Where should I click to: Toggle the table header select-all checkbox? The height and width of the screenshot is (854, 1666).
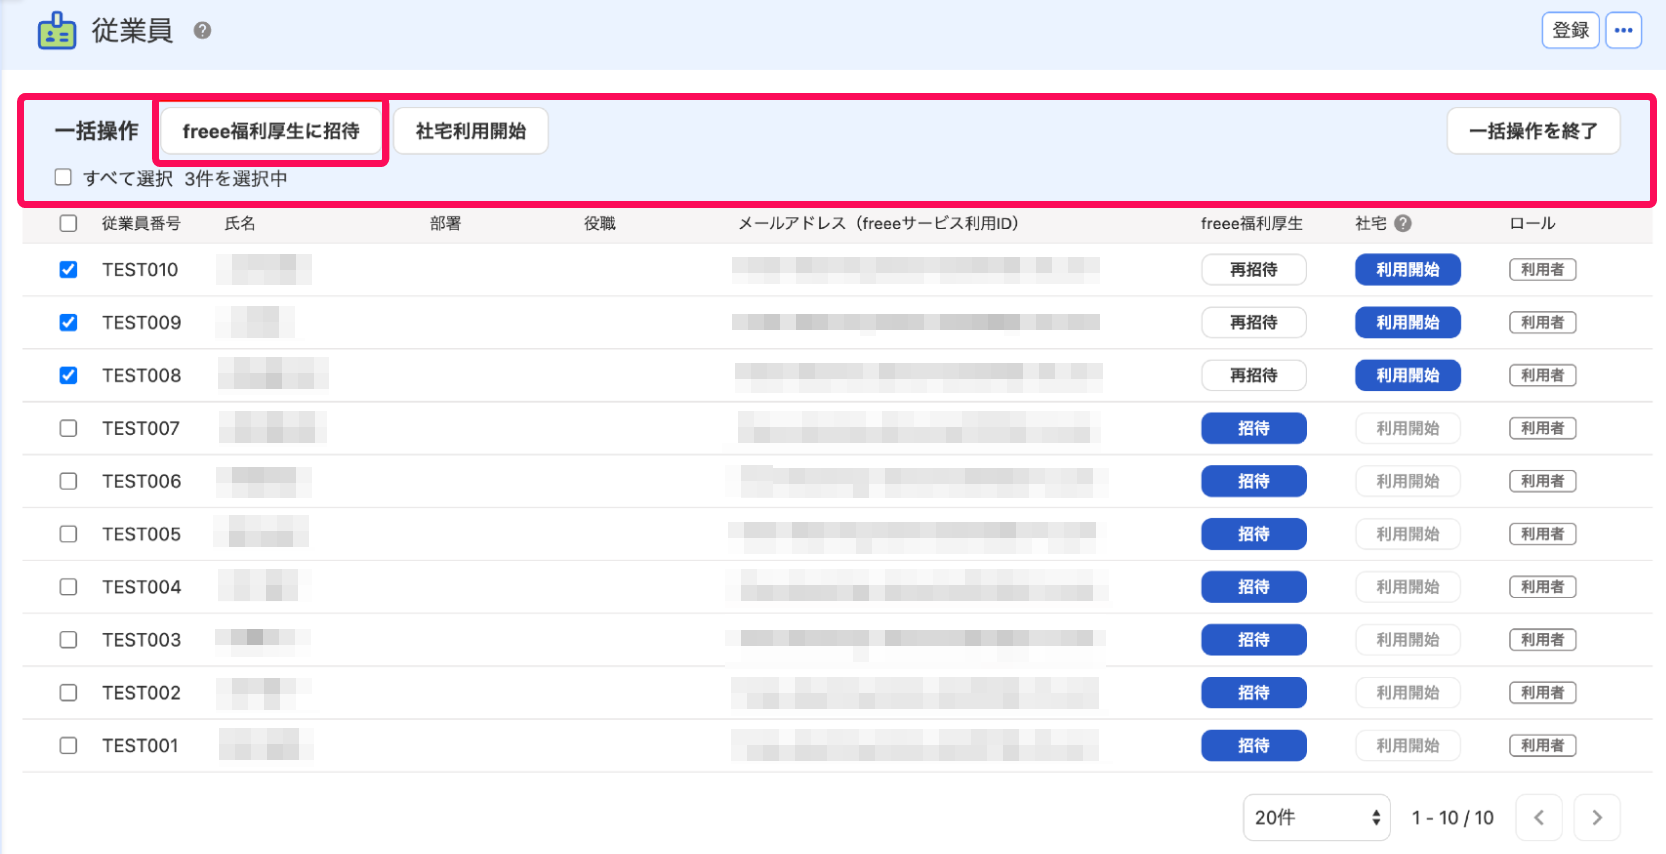(x=68, y=223)
